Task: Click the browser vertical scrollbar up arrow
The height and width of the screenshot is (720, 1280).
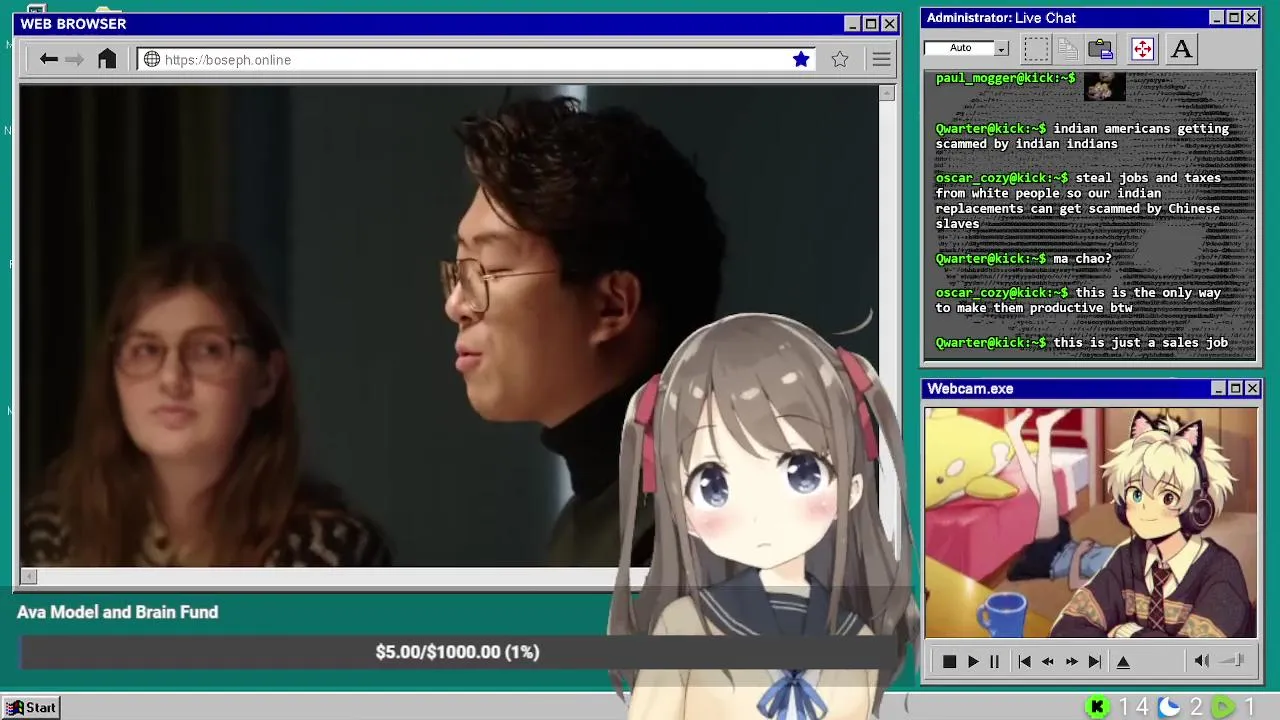Action: [887, 93]
